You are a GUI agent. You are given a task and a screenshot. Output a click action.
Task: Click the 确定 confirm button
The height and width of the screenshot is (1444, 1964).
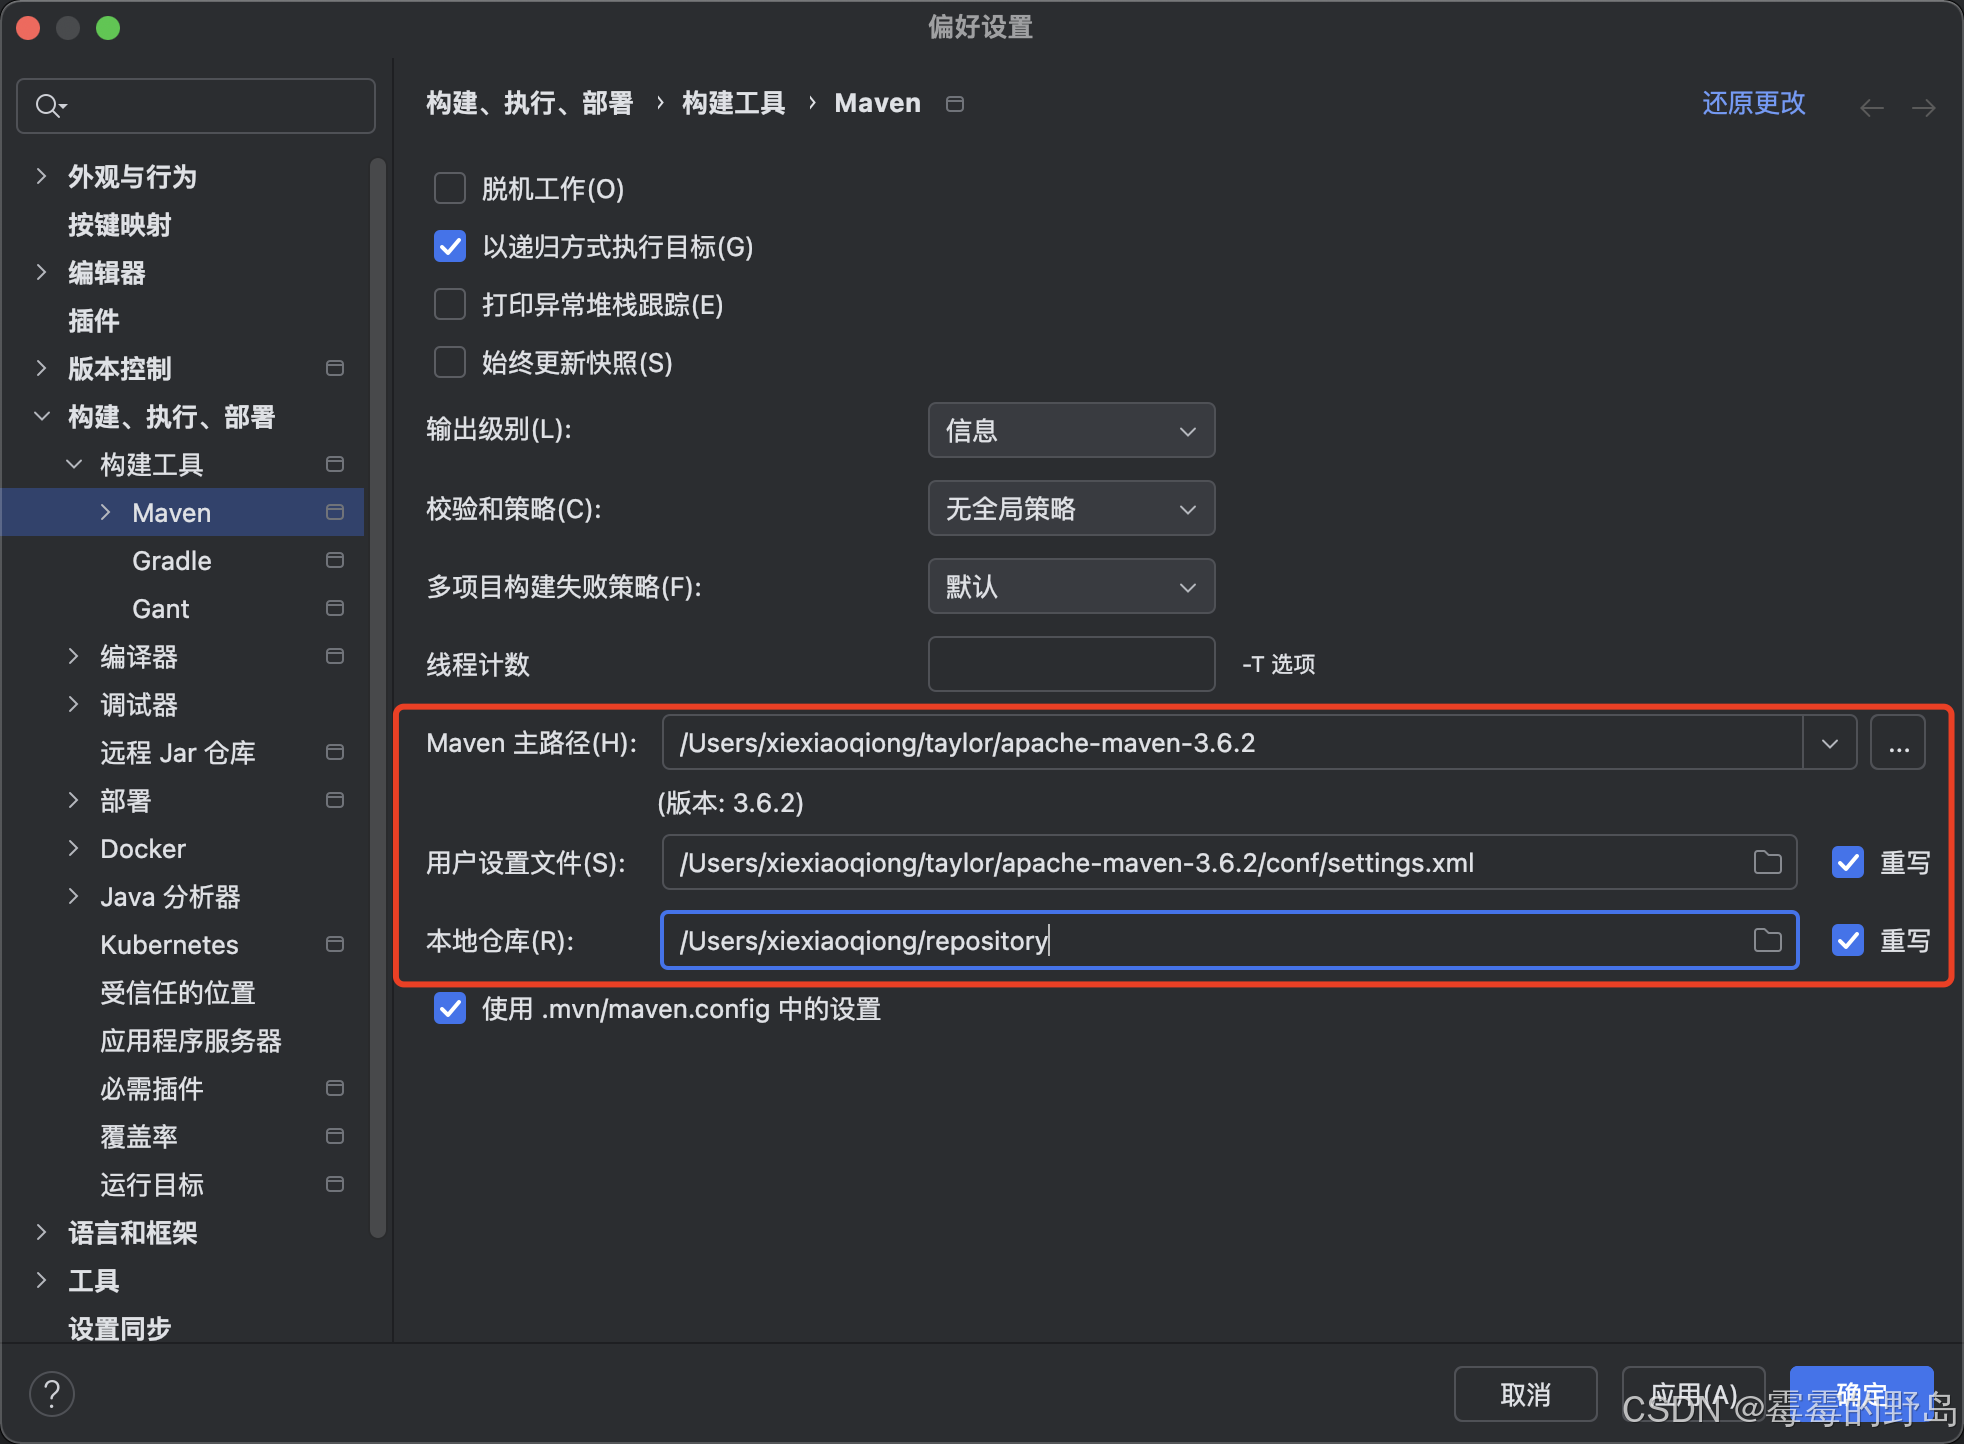pyautogui.click(x=1860, y=1393)
